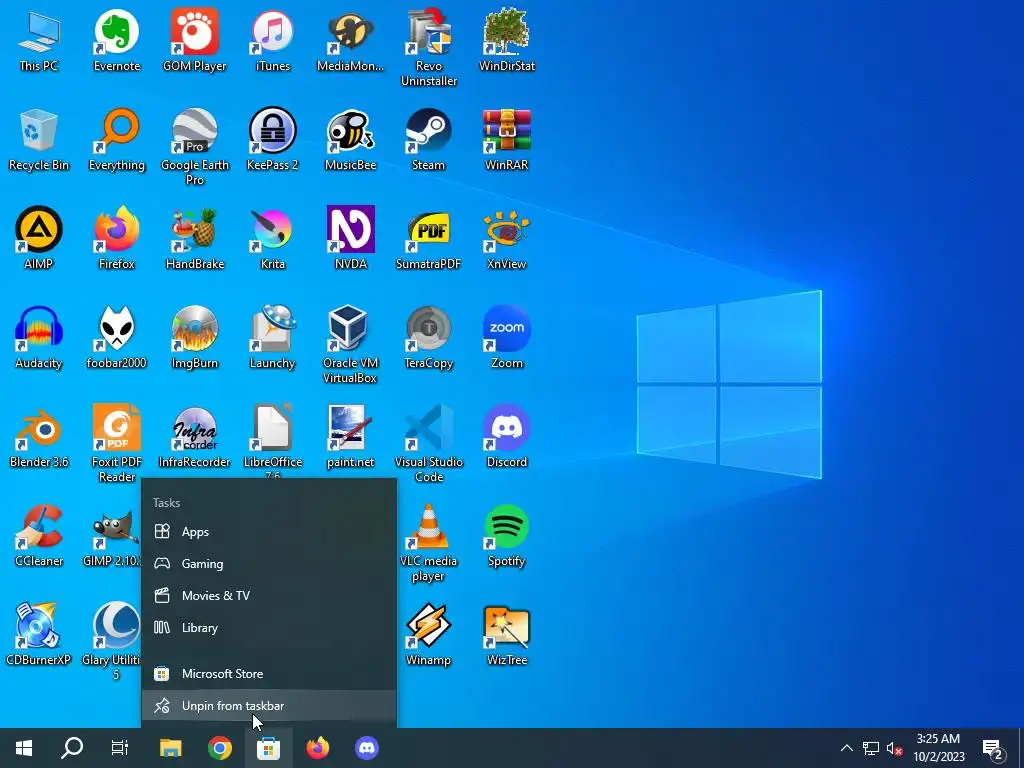Select the TeraCopy desktop shortcut

tap(429, 337)
